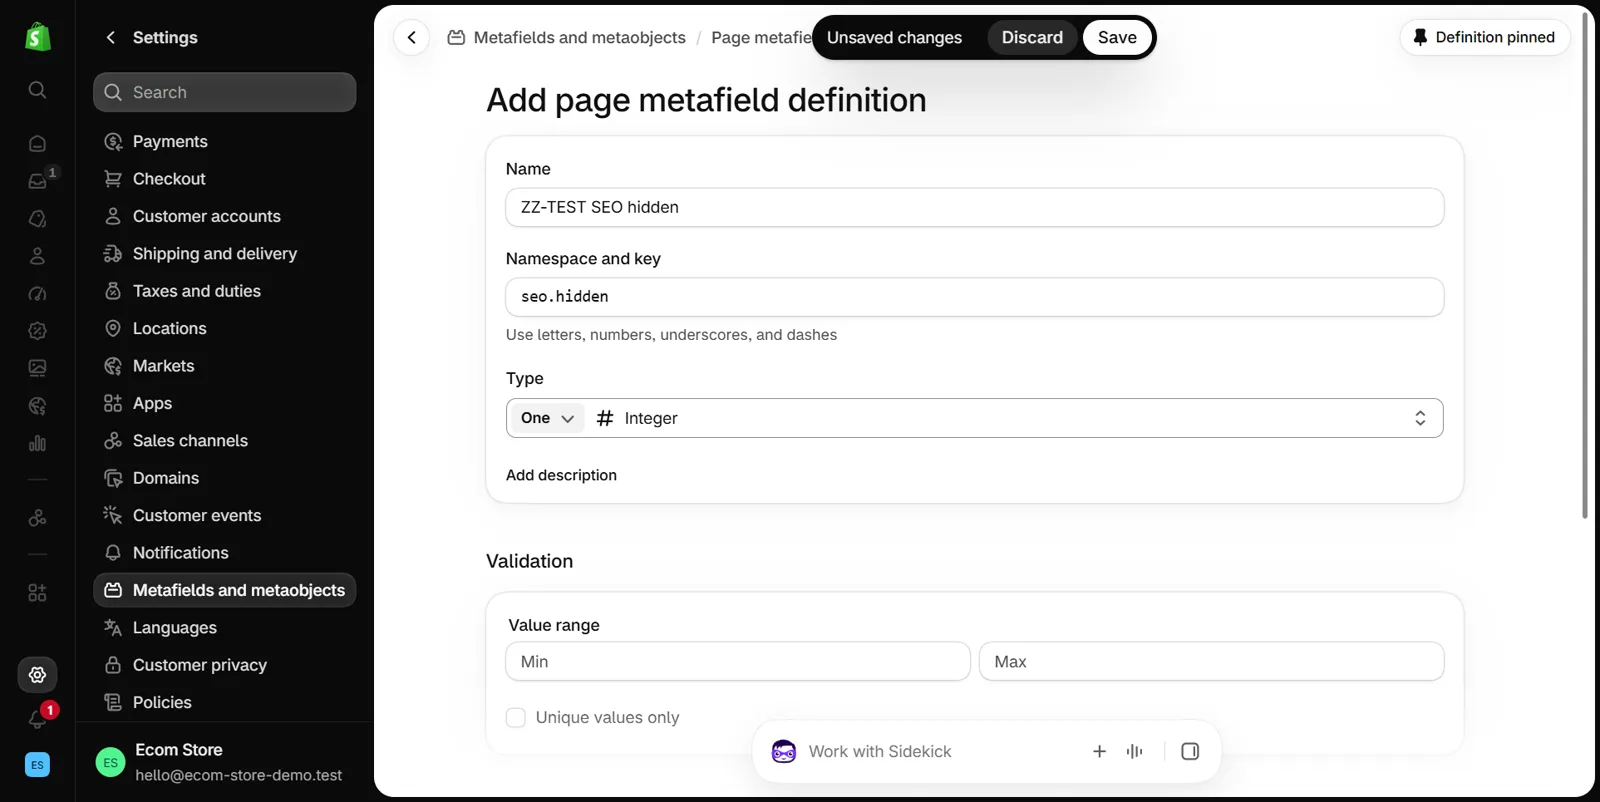Open the Apps grid-plus icon in the rail

pyautogui.click(x=37, y=593)
